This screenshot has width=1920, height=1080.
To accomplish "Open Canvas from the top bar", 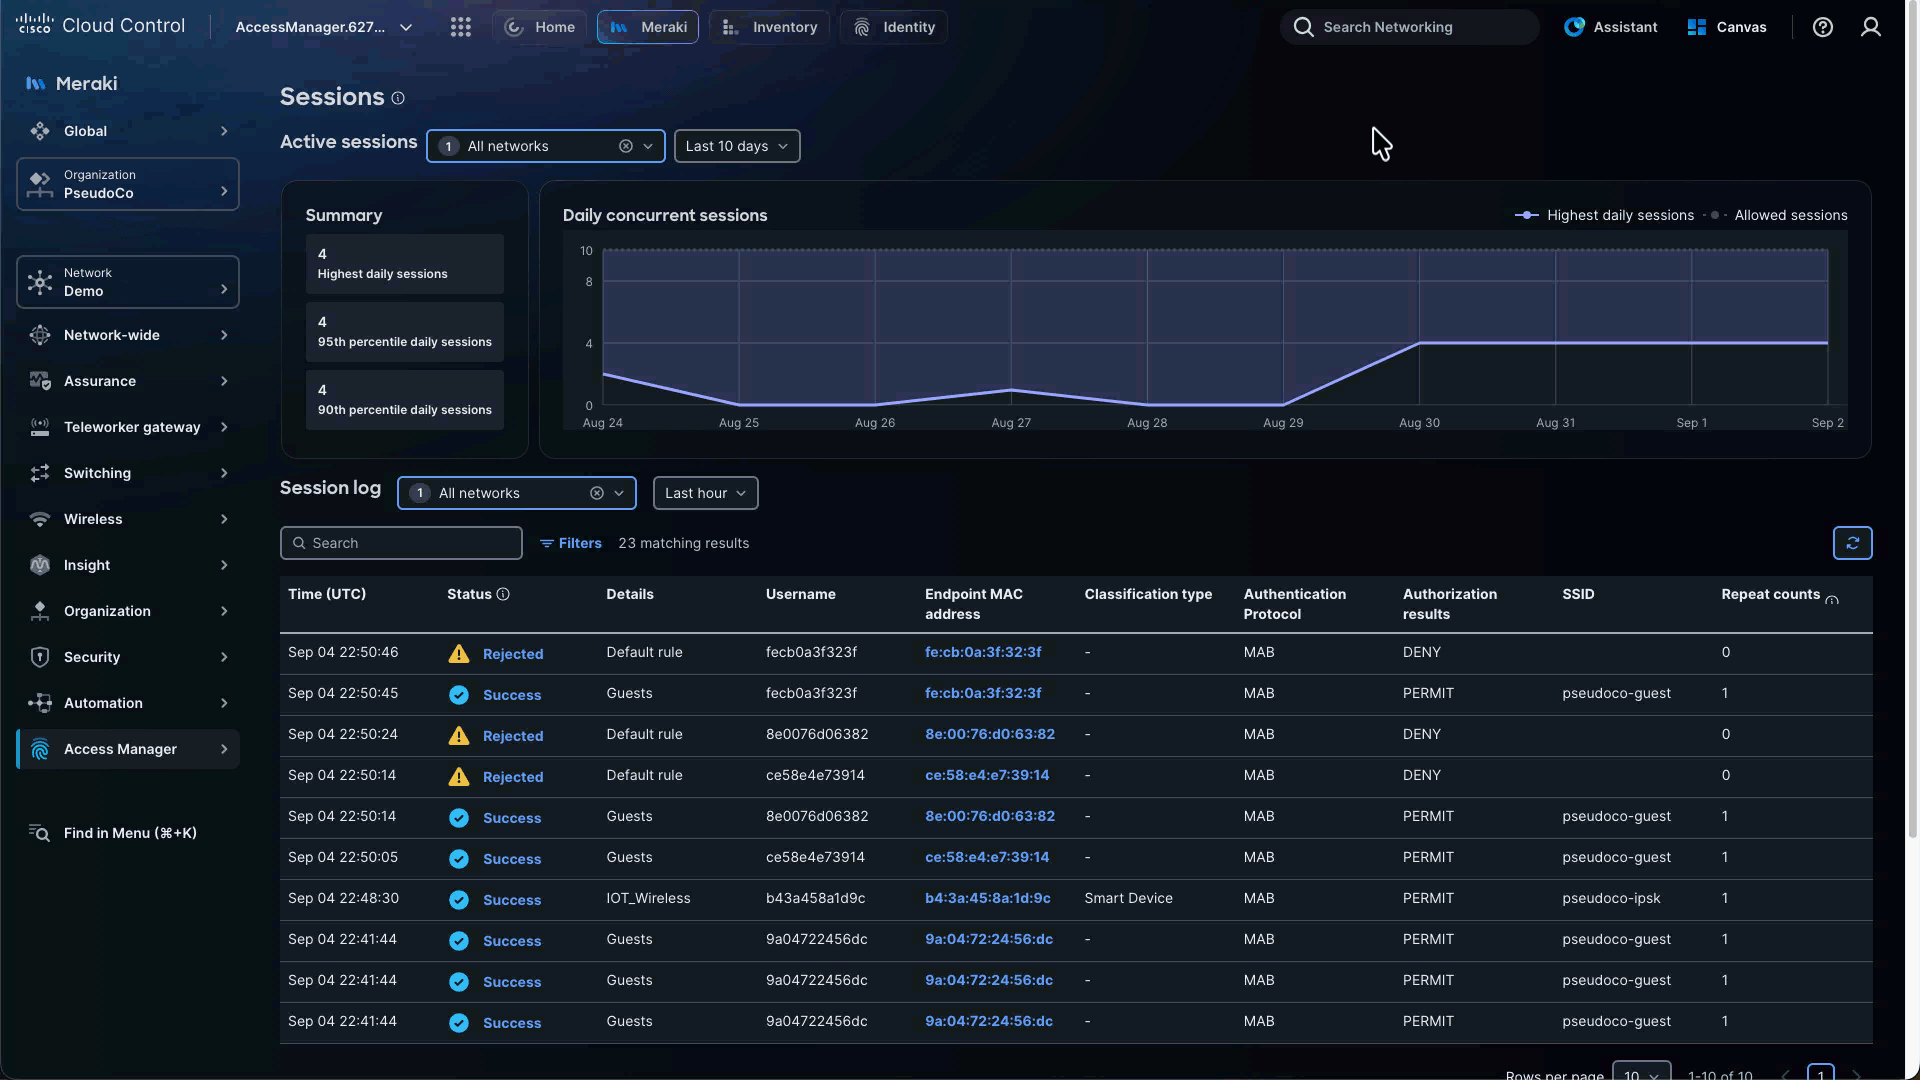I will click(1727, 27).
